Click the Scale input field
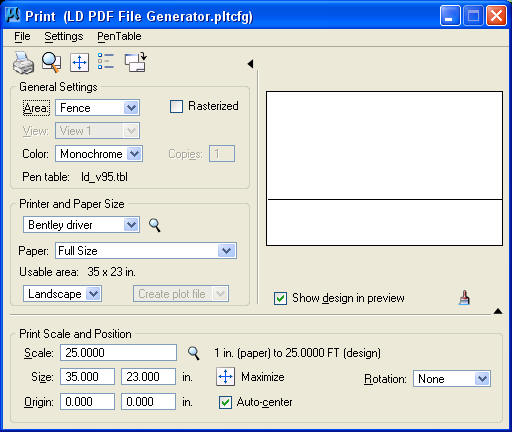 click(118, 353)
